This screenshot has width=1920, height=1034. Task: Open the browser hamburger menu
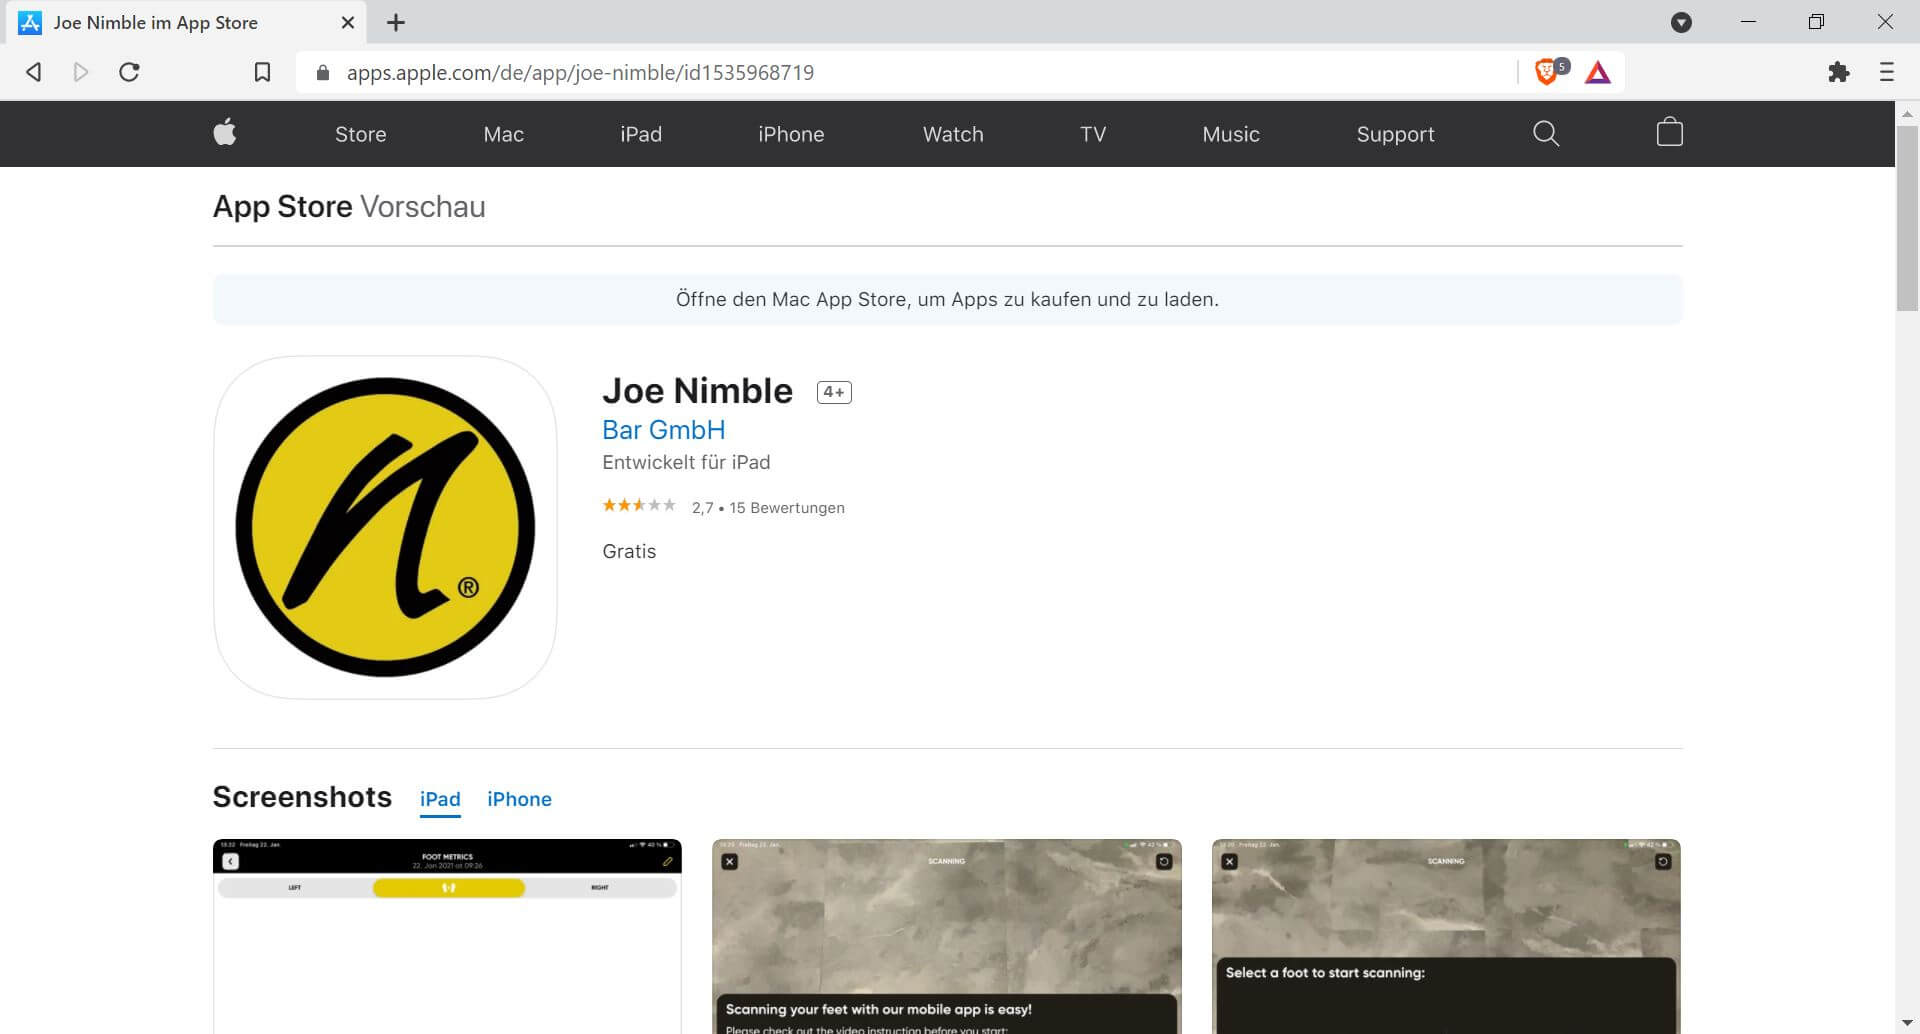click(1887, 72)
